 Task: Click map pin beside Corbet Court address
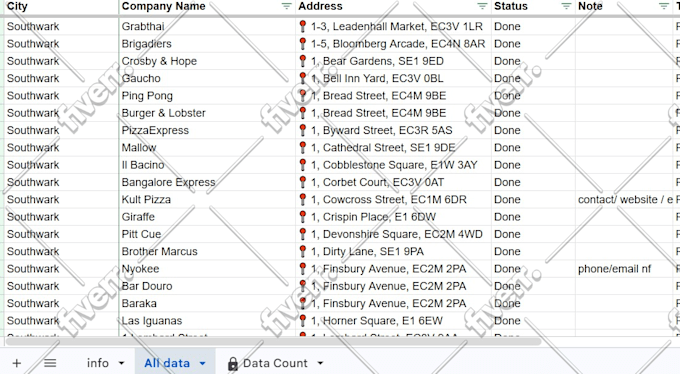point(303,182)
